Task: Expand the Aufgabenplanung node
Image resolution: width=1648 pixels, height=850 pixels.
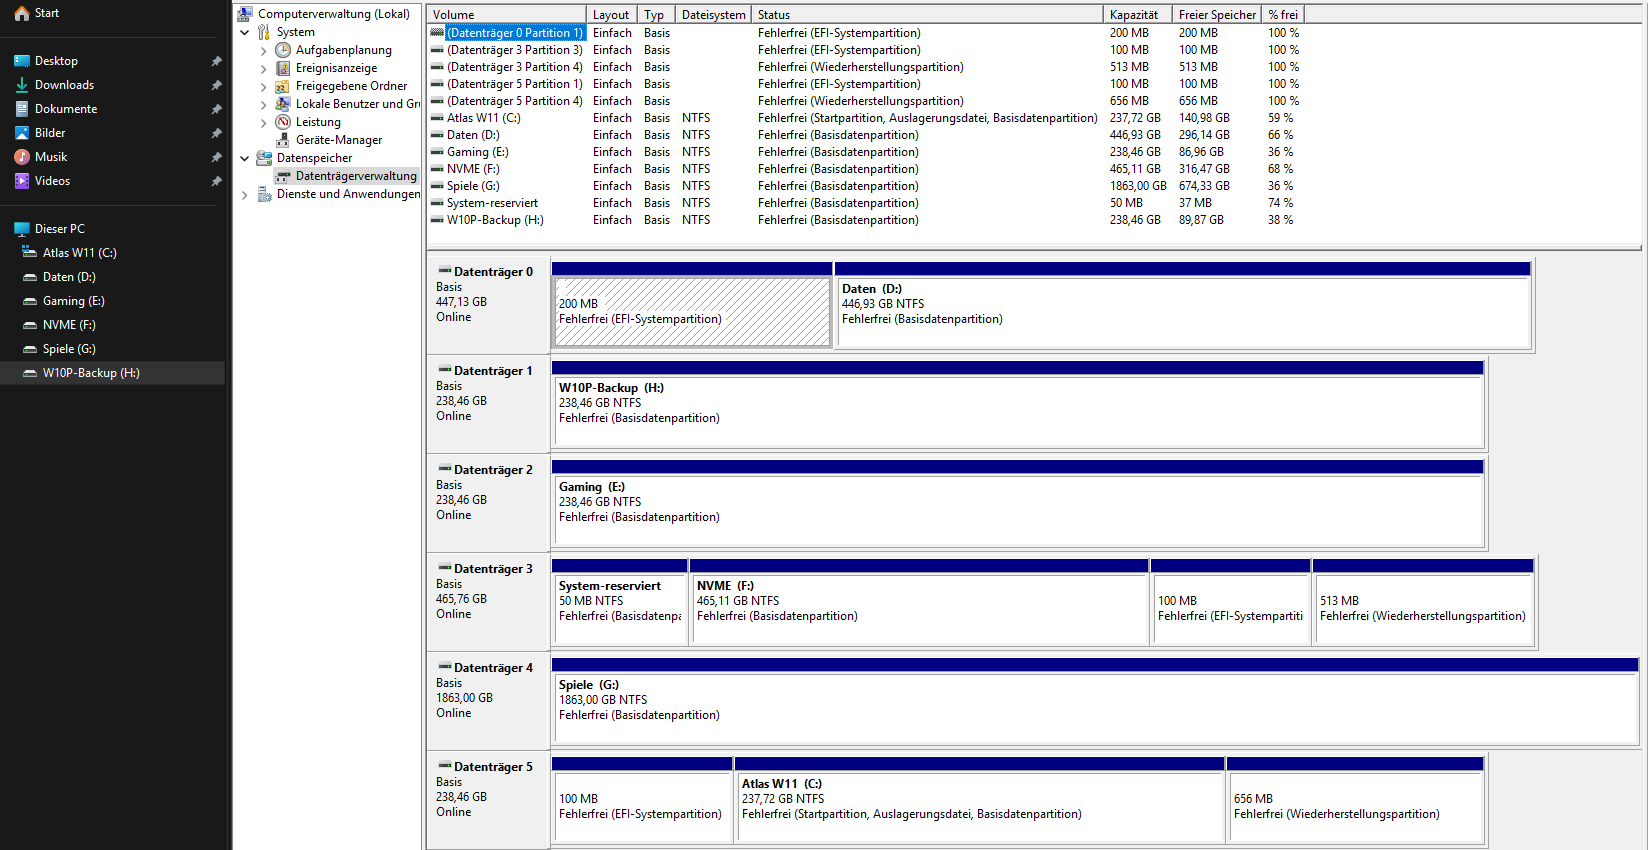Action: point(263,50)
